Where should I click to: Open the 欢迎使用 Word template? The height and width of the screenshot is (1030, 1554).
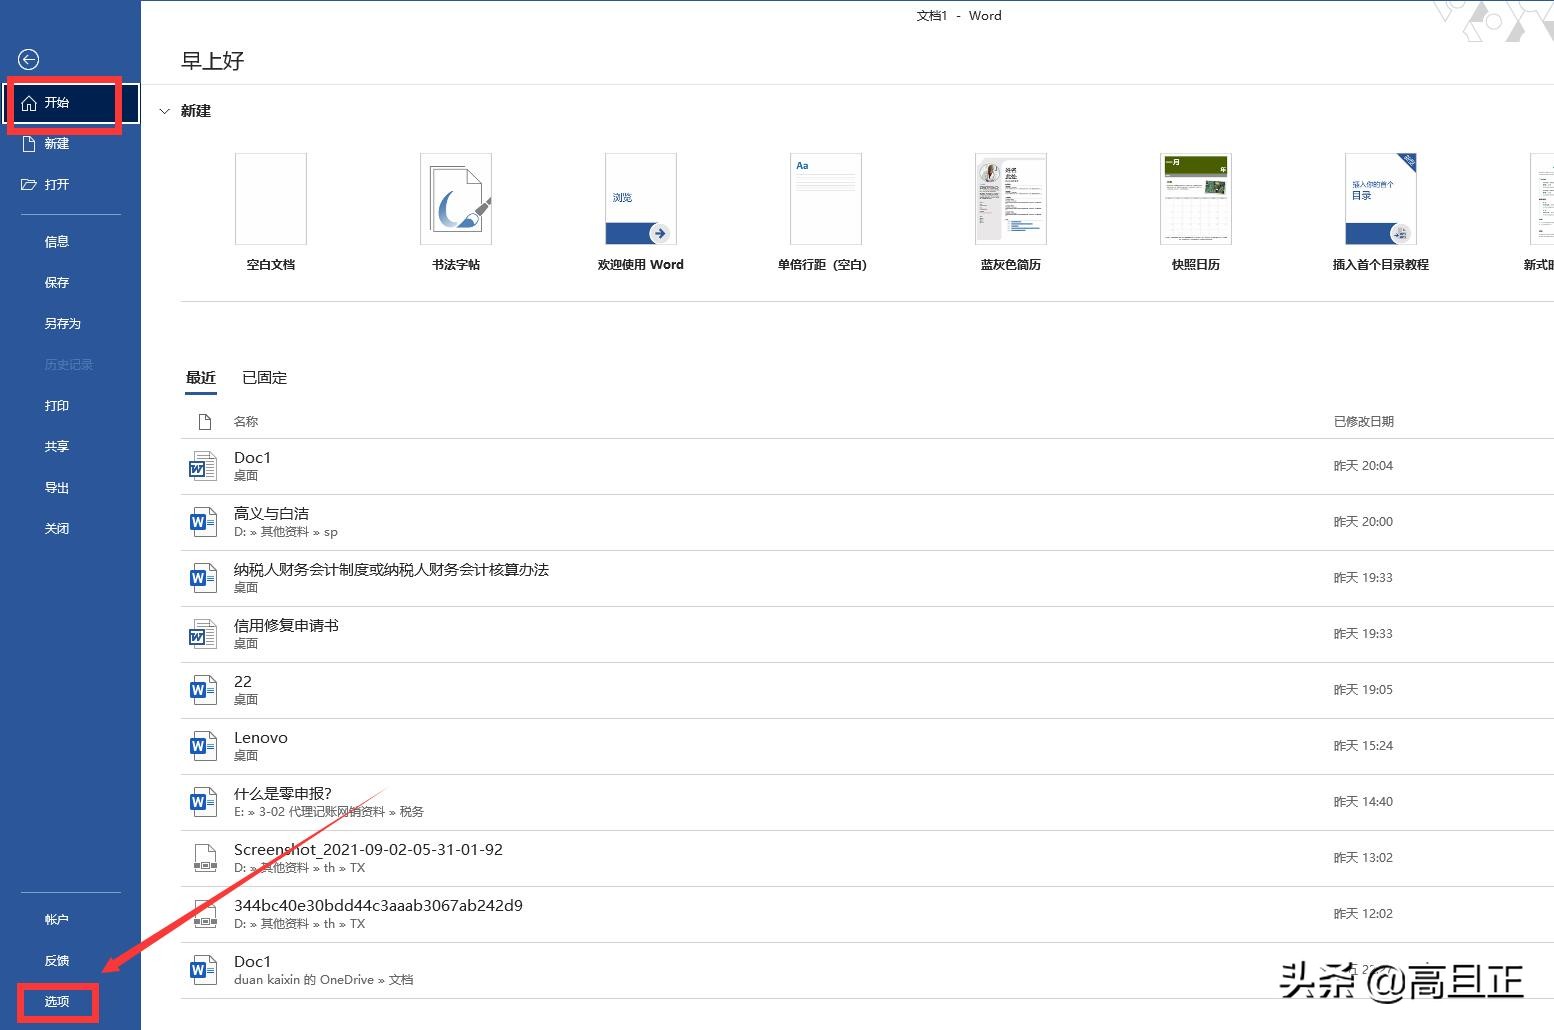click(641, 213)
